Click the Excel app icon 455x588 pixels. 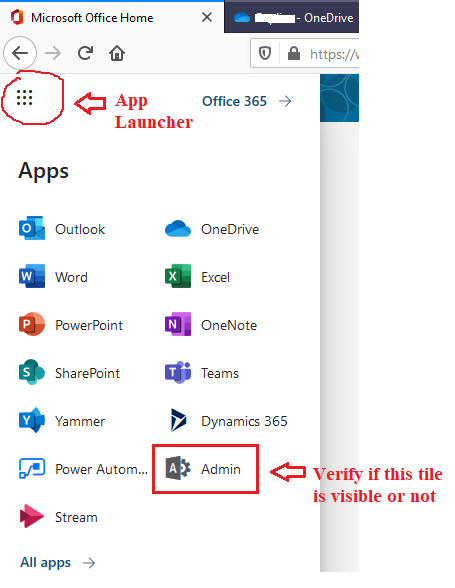pyautogui.click(x=178, y=276)
